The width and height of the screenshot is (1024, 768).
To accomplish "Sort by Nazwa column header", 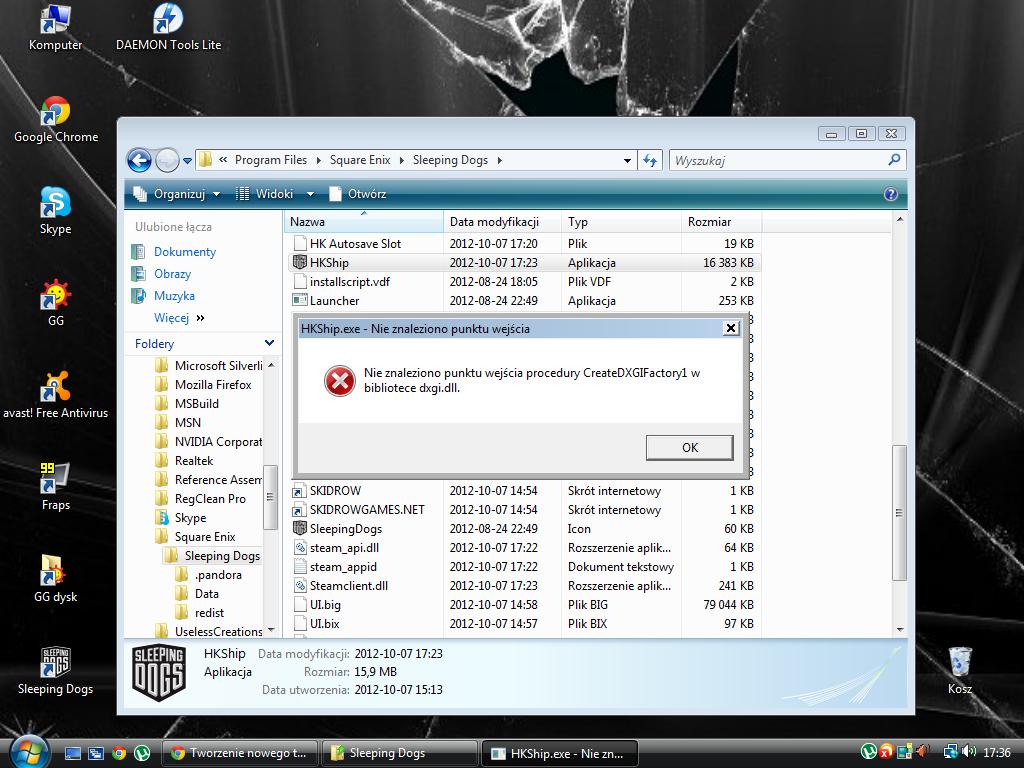I will click(364, 221).
